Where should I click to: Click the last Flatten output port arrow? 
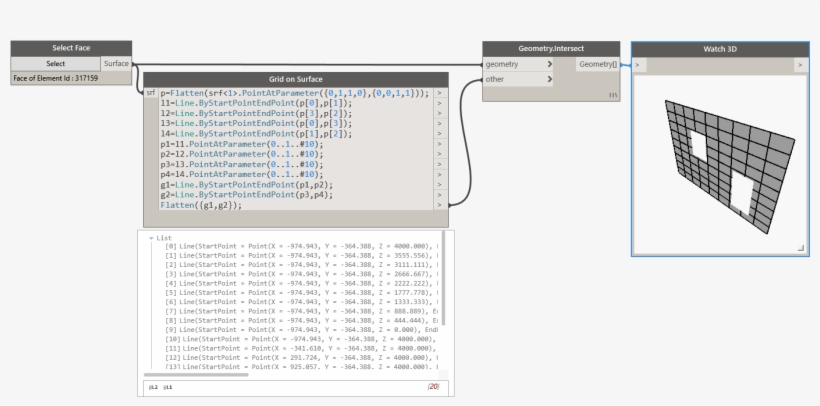click(x=440, y=205)
